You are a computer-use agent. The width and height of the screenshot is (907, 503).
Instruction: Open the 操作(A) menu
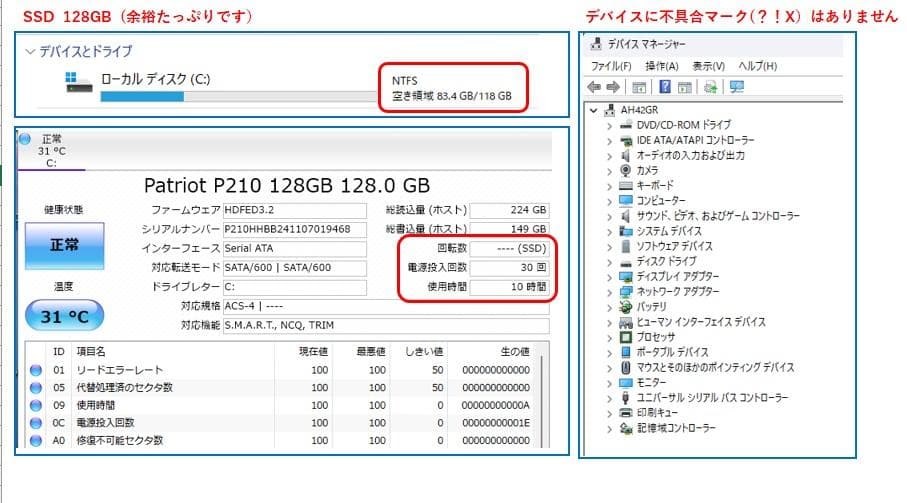coord(662,66)
